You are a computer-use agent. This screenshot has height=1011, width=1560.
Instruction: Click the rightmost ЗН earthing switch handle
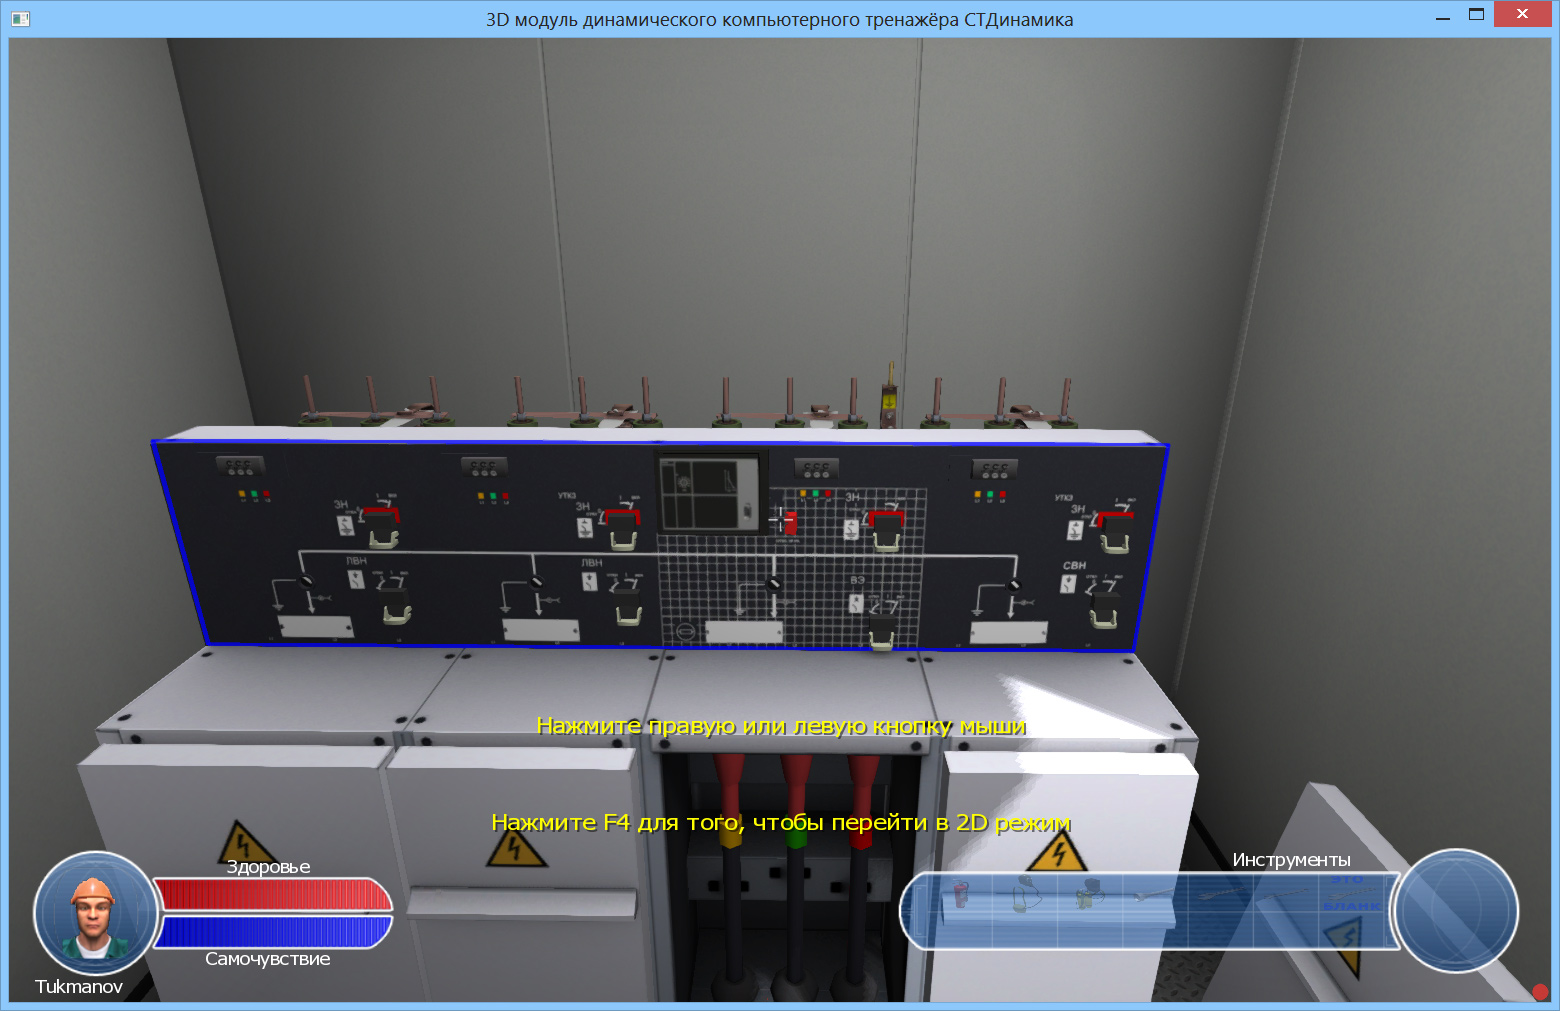1115,531
